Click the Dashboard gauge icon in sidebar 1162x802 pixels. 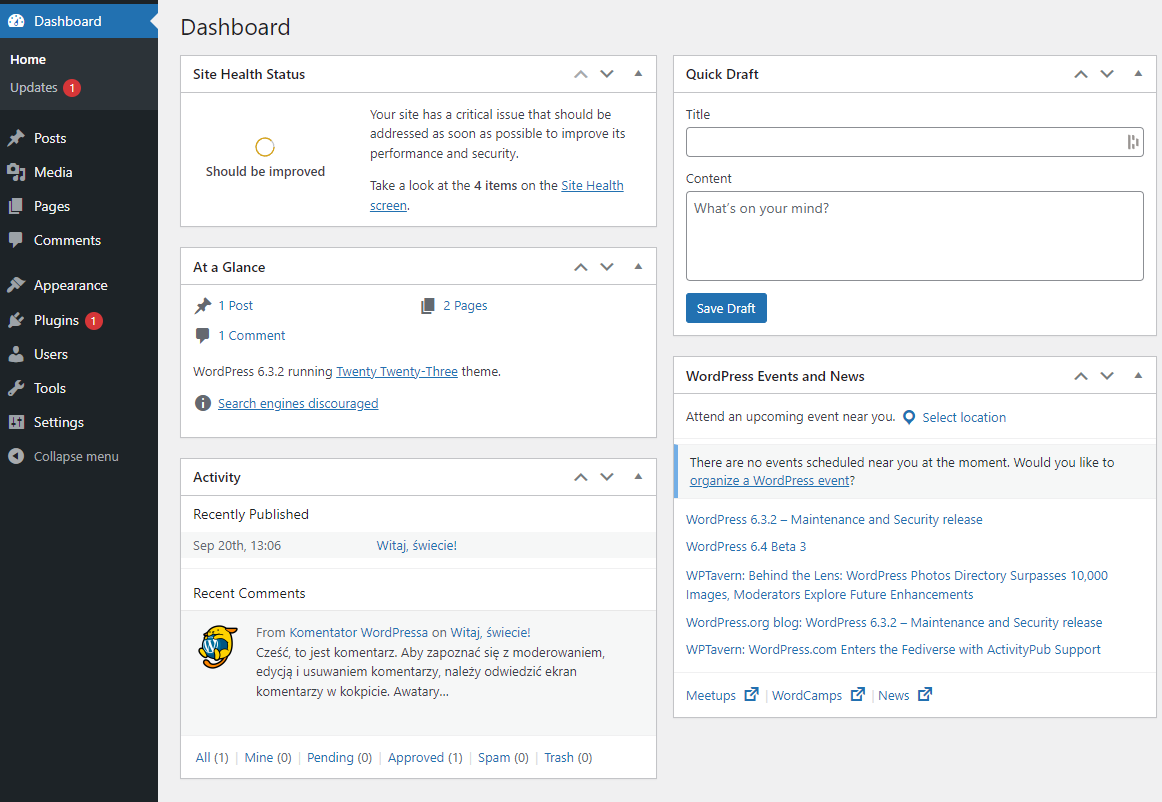(16, 21)
